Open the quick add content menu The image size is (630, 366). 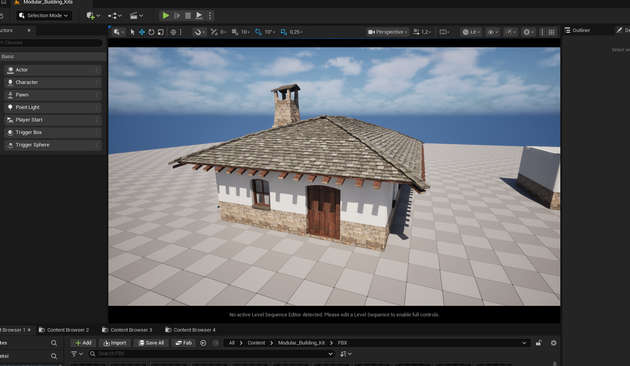(93, 16)
